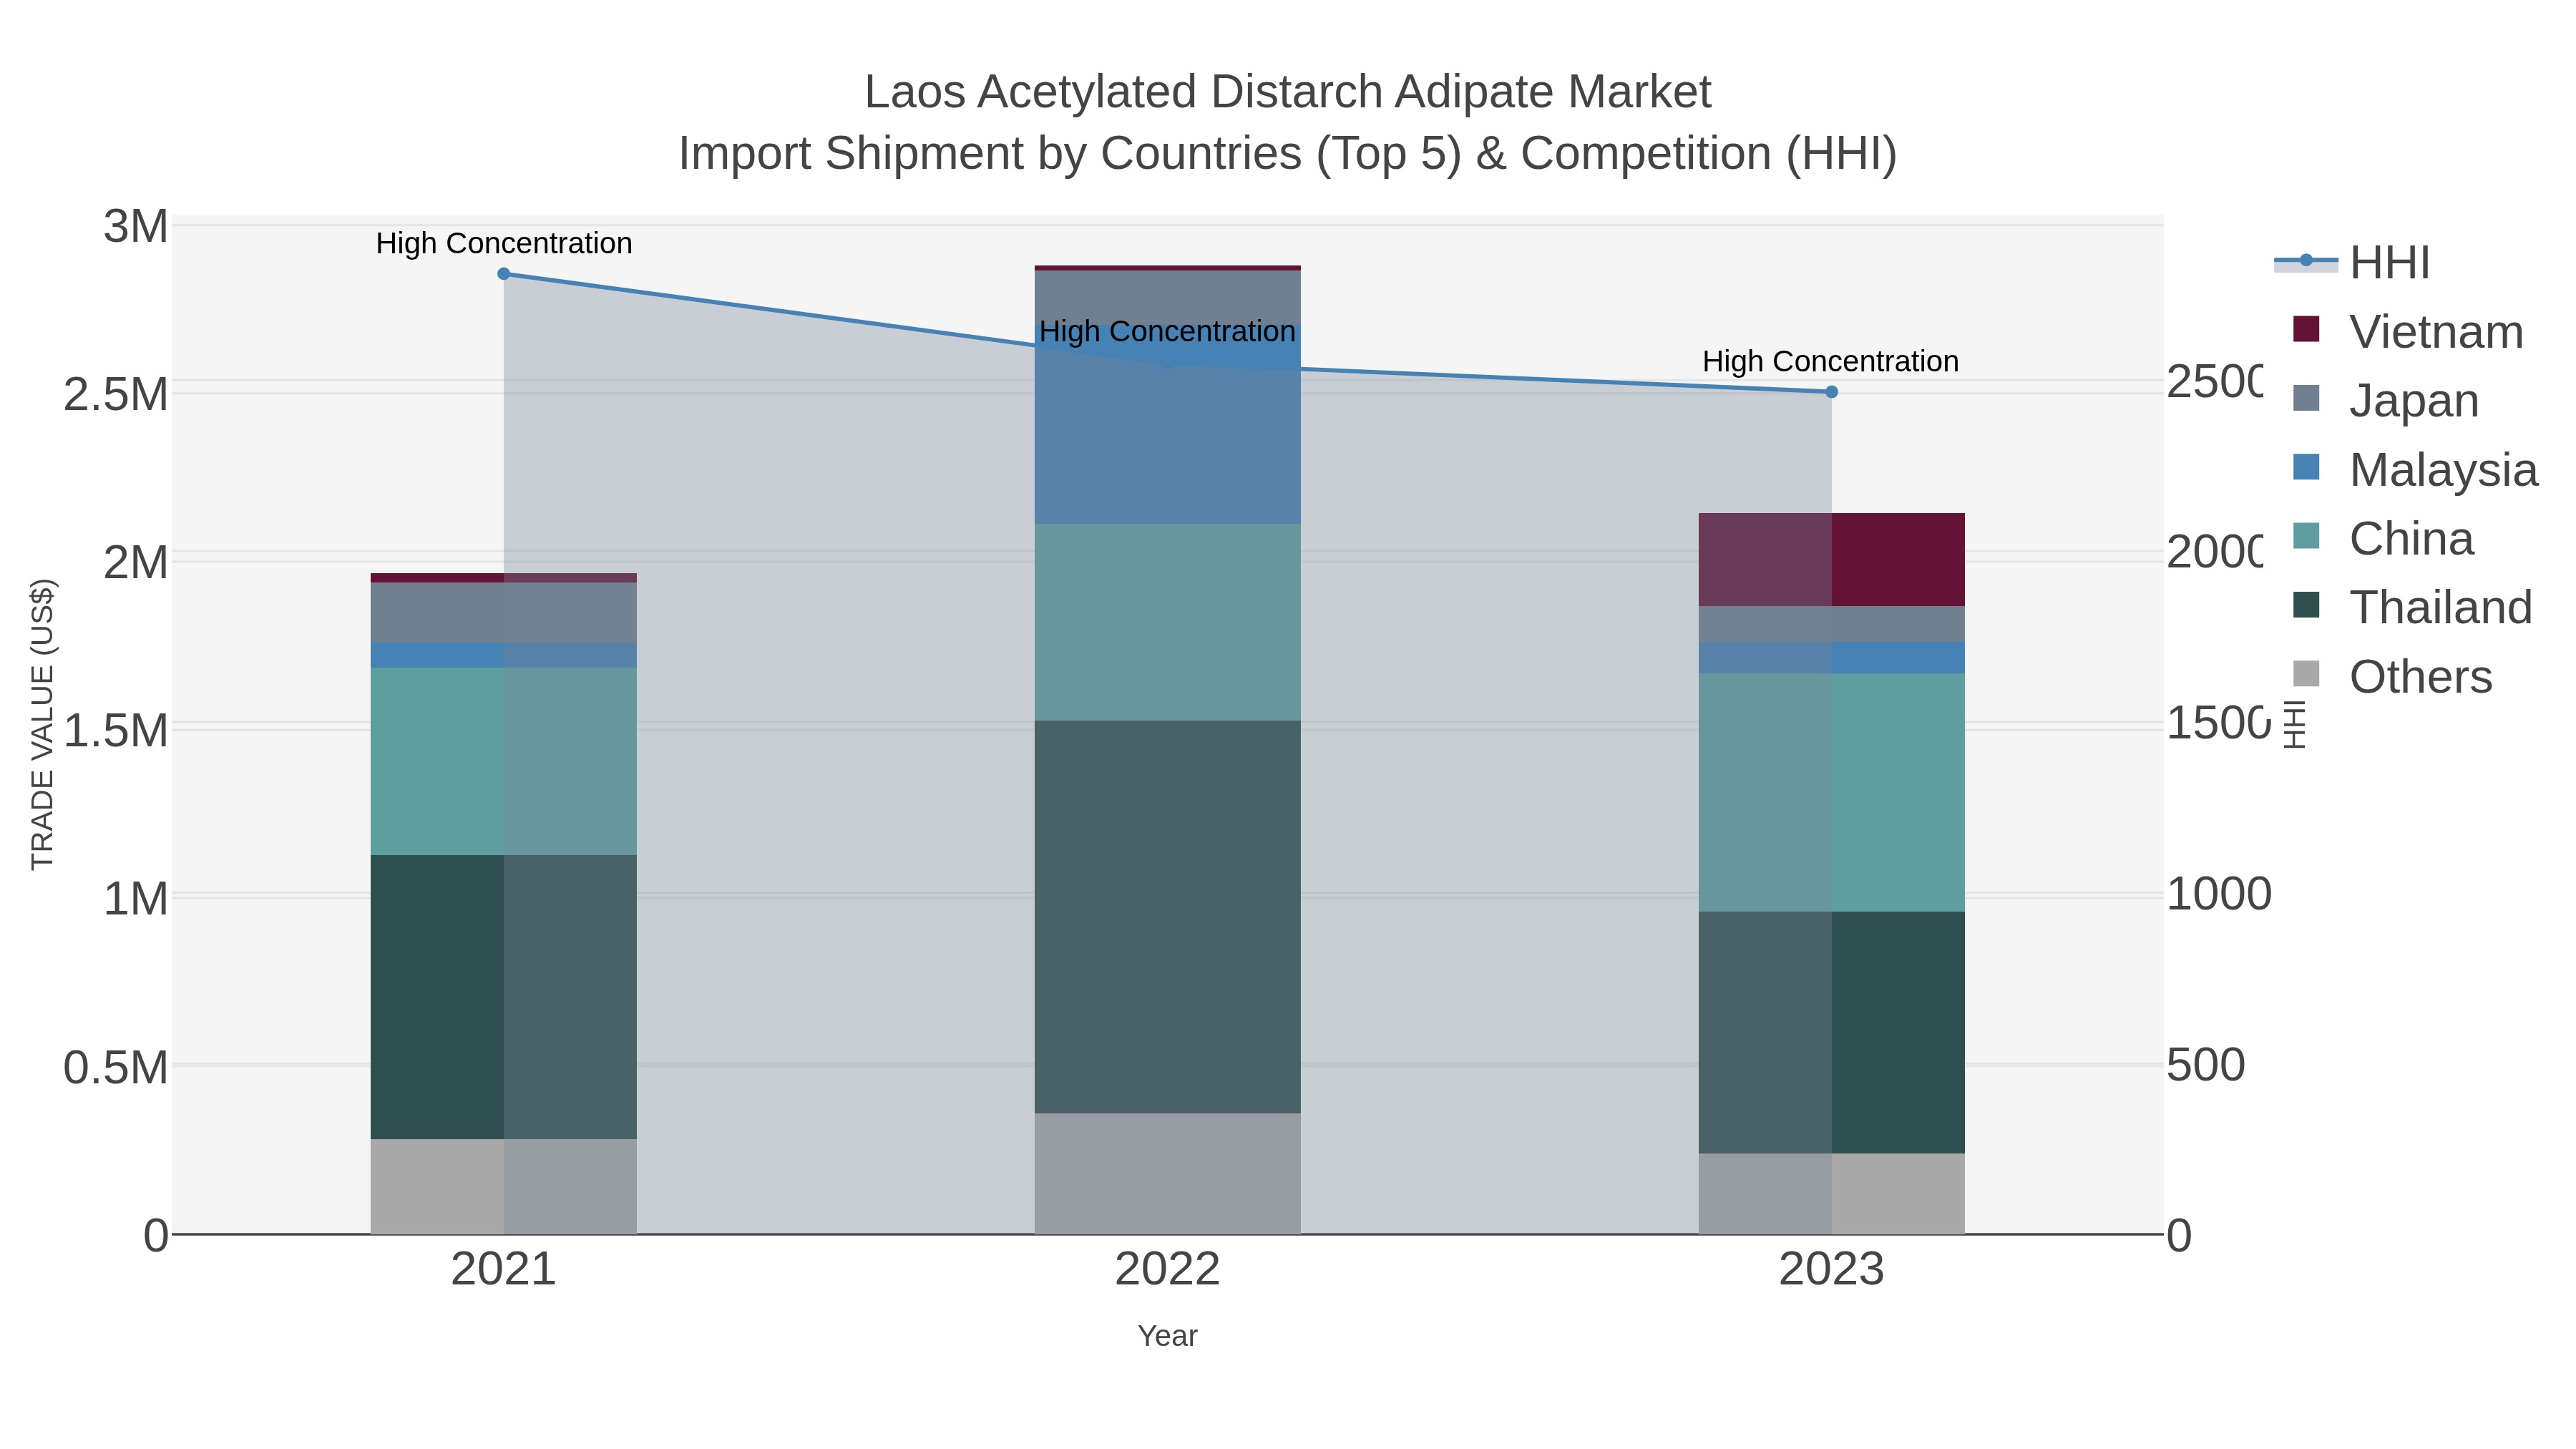Click the 1.5M tick on the left axis
Image resolution: width=2576 pixels, height=1449 pixels.
116,731
